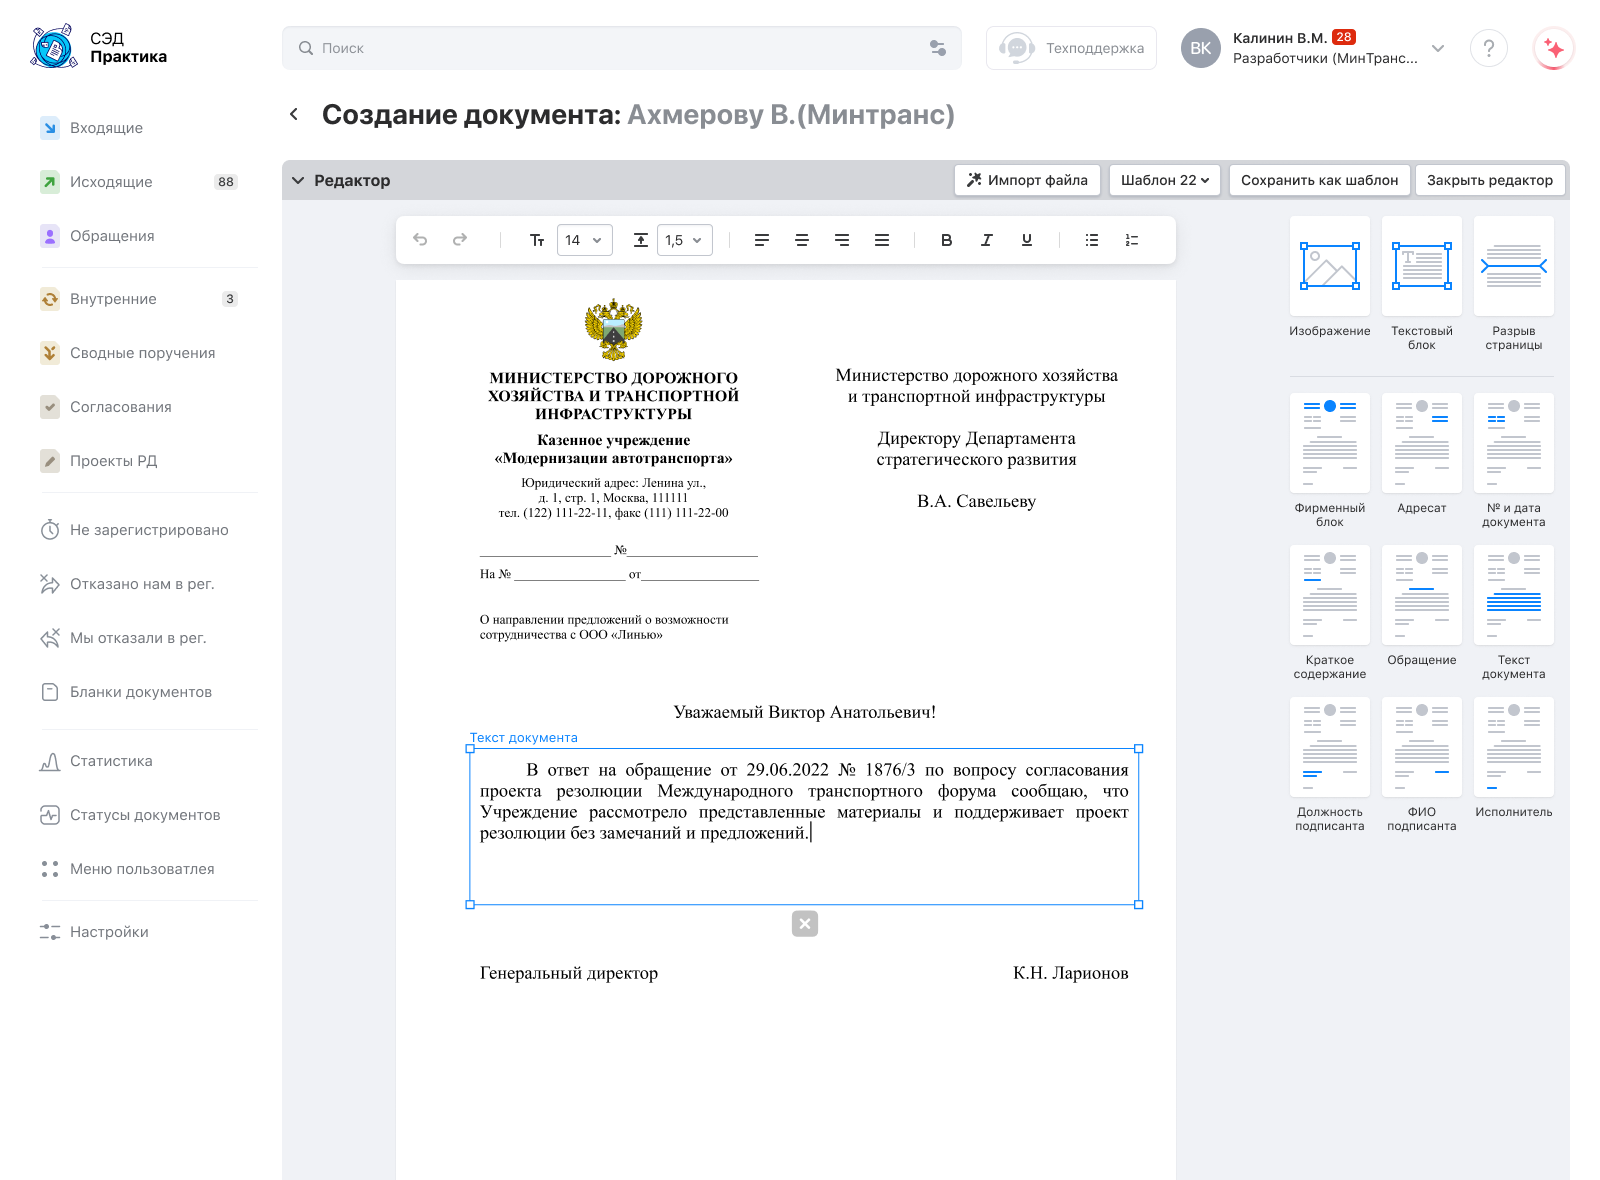Toggle bold formatting
Screen dimensions: 1600x1180
[947, 240]
